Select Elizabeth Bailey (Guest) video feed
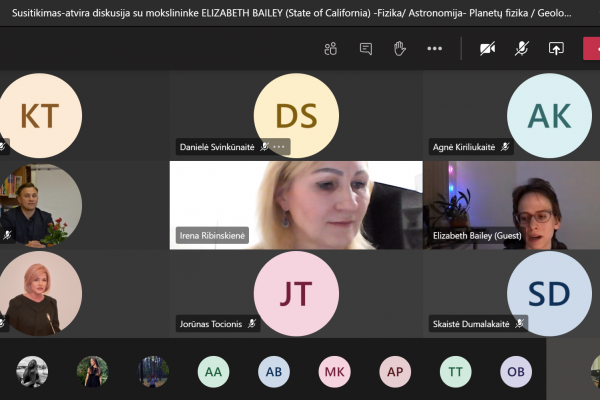 512,205
